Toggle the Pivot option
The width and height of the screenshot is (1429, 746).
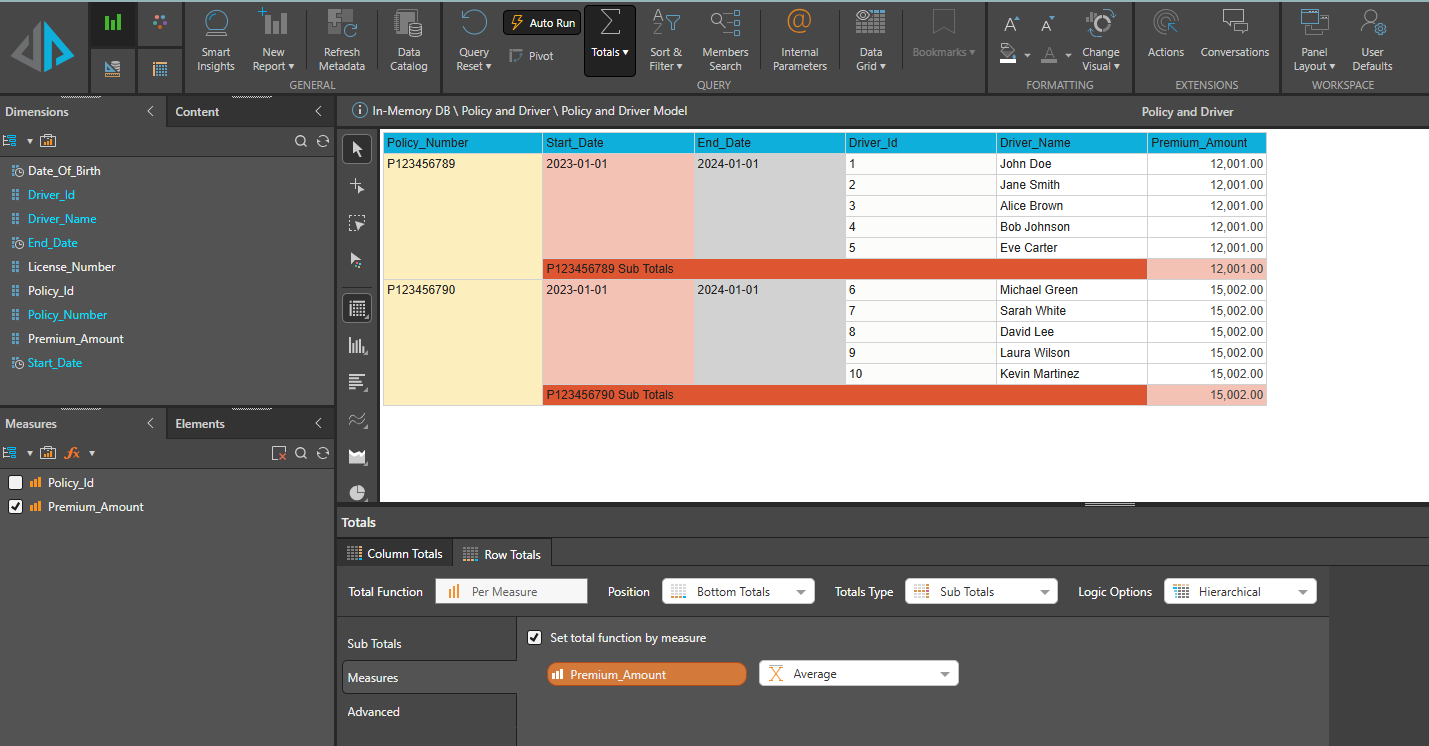[531, 56]
